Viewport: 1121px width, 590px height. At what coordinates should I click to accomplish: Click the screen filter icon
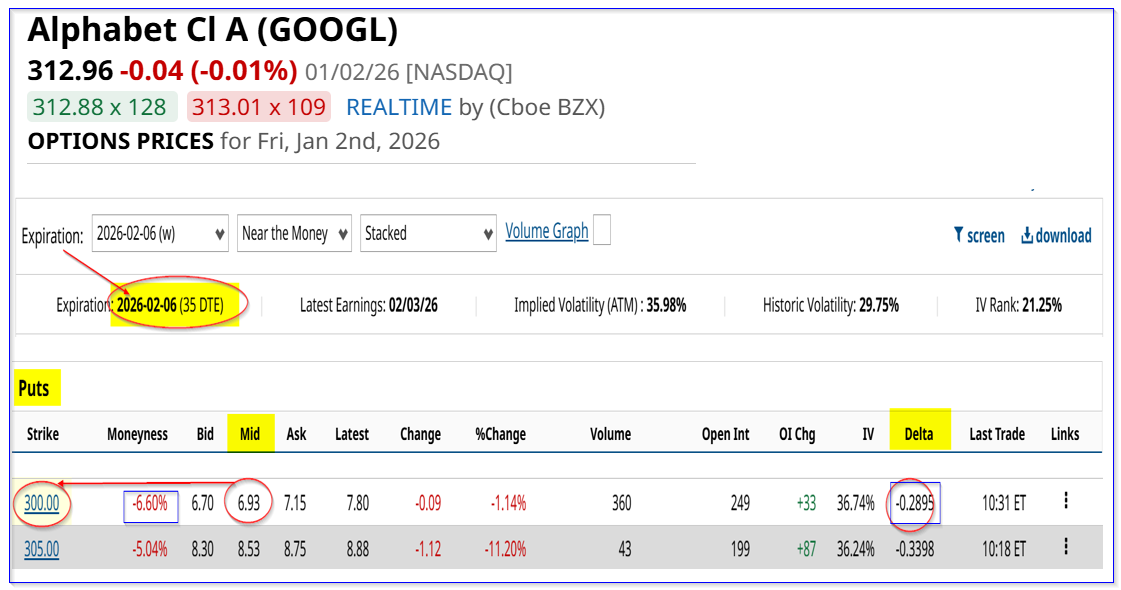point(959,236)
